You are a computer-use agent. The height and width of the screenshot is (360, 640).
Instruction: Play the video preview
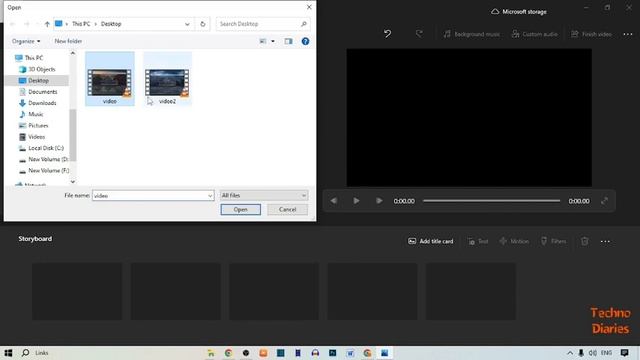tap(356, 201)
